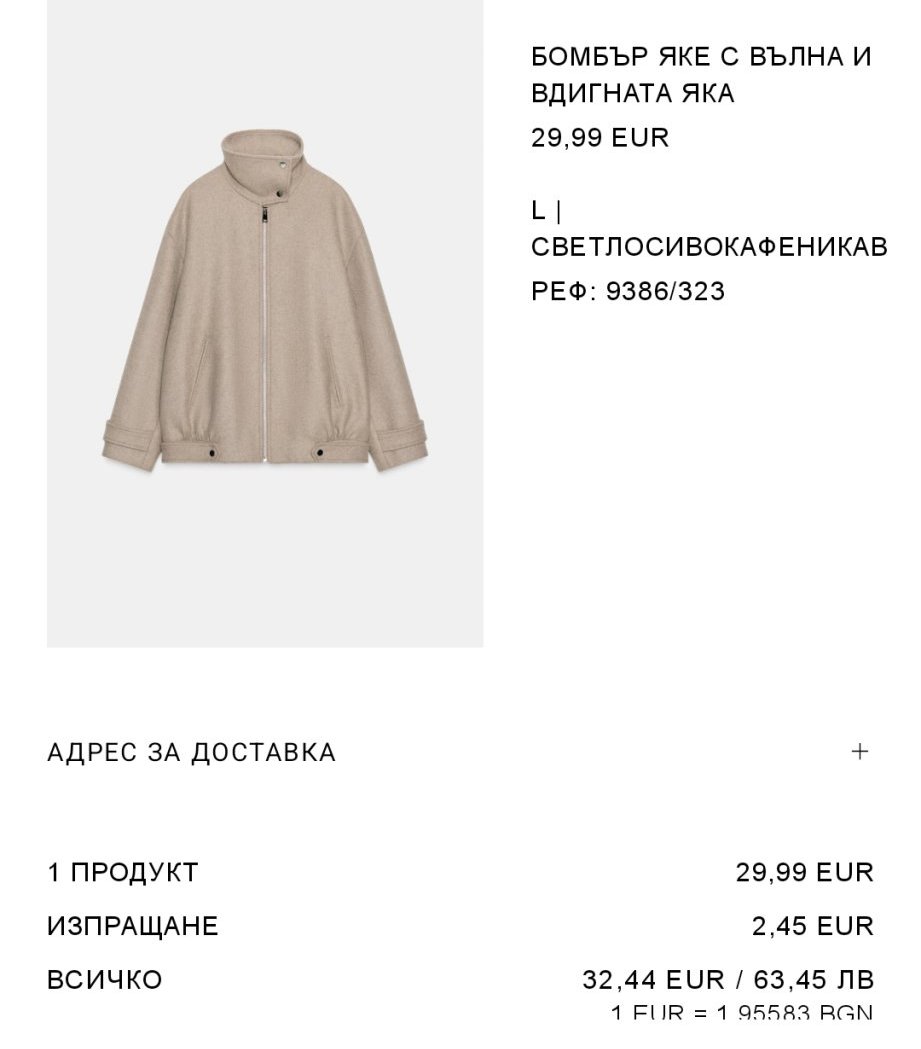Select the size L label
The image size is (921, 1049).
pyautogui.click(x=538, y=211)
